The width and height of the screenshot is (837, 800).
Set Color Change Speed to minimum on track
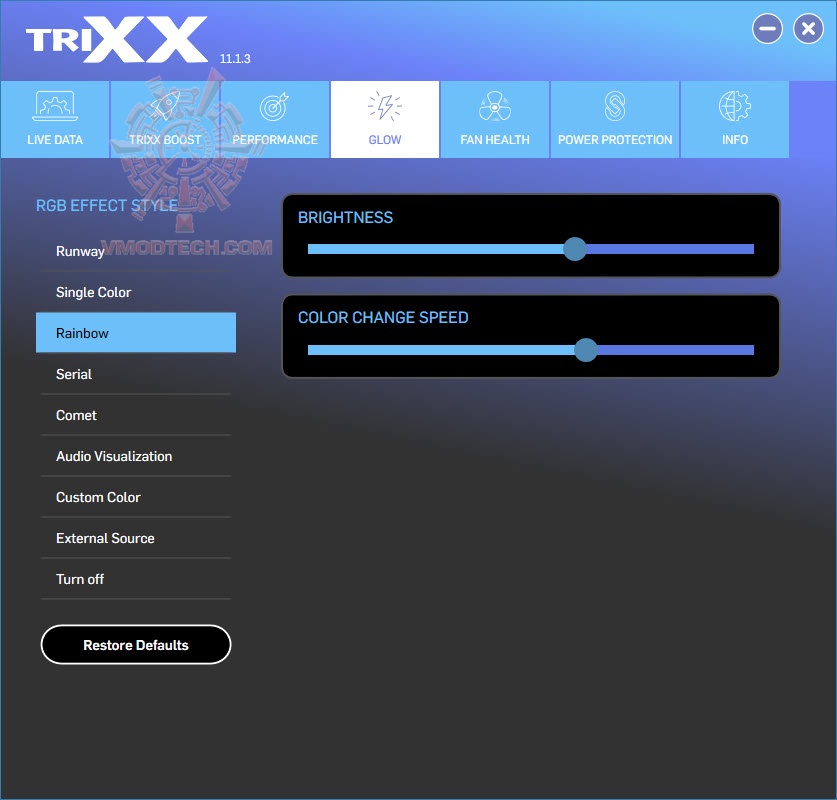tap(310, 350)
